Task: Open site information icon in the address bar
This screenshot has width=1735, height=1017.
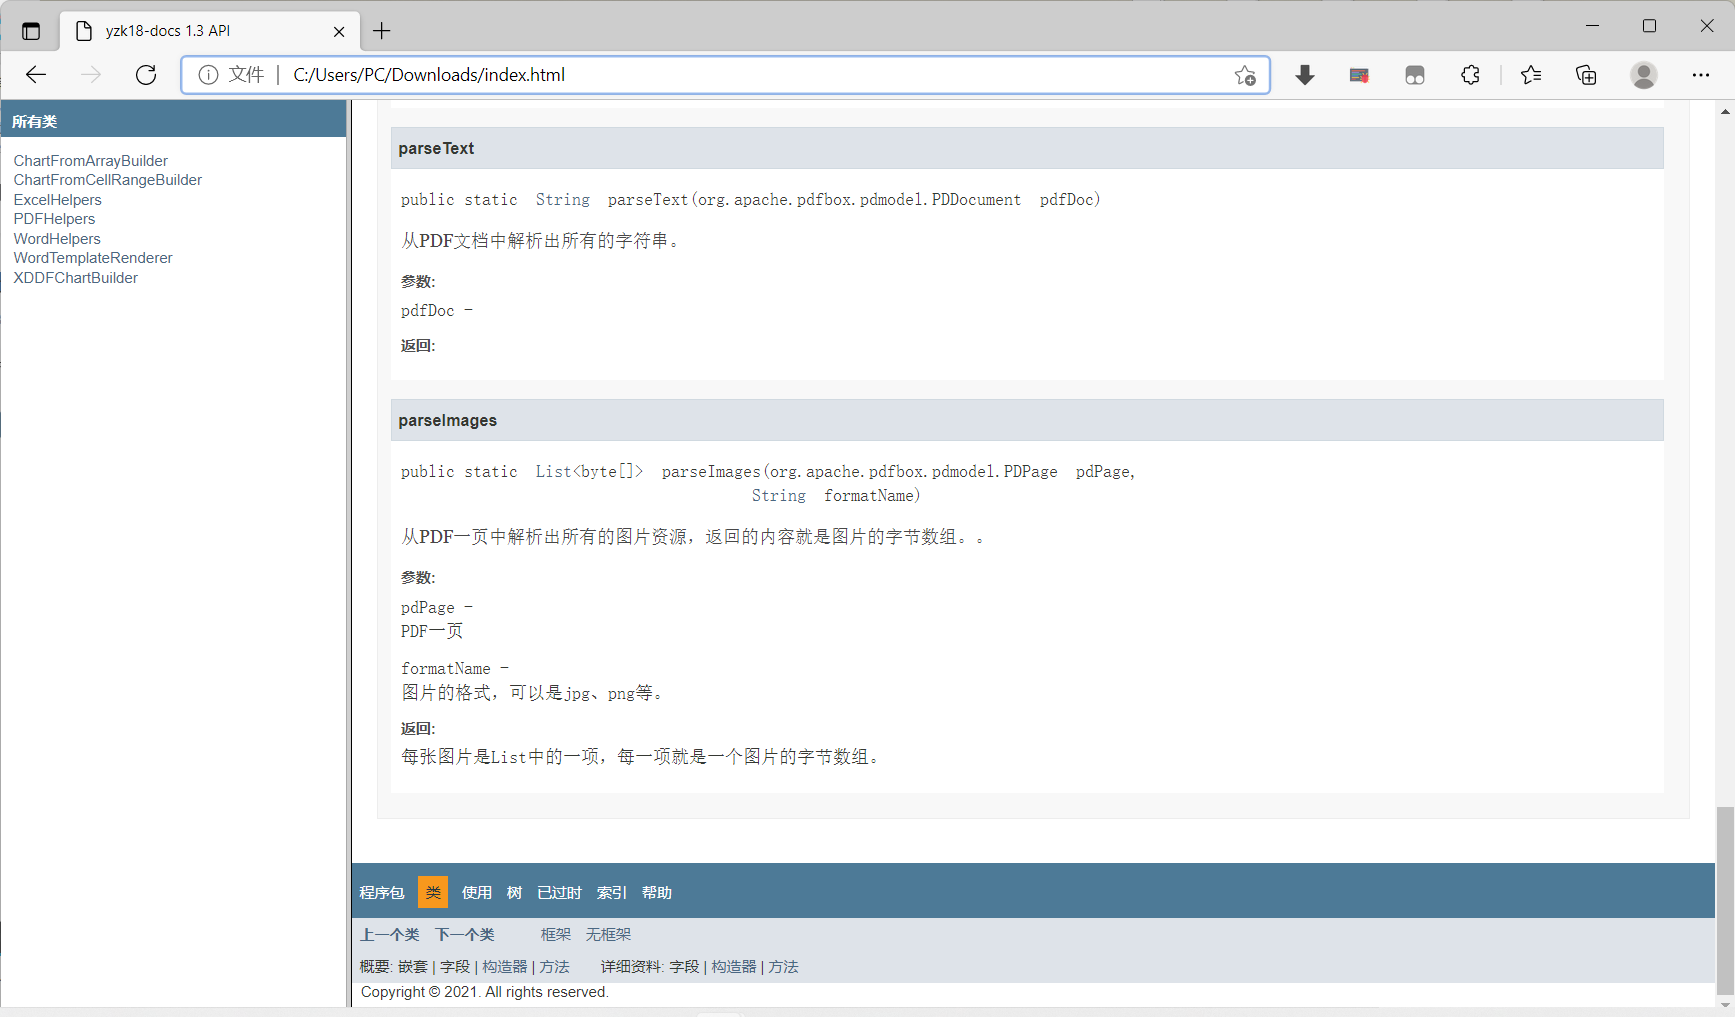Action: pyautogui.click(x=208, y=74)
